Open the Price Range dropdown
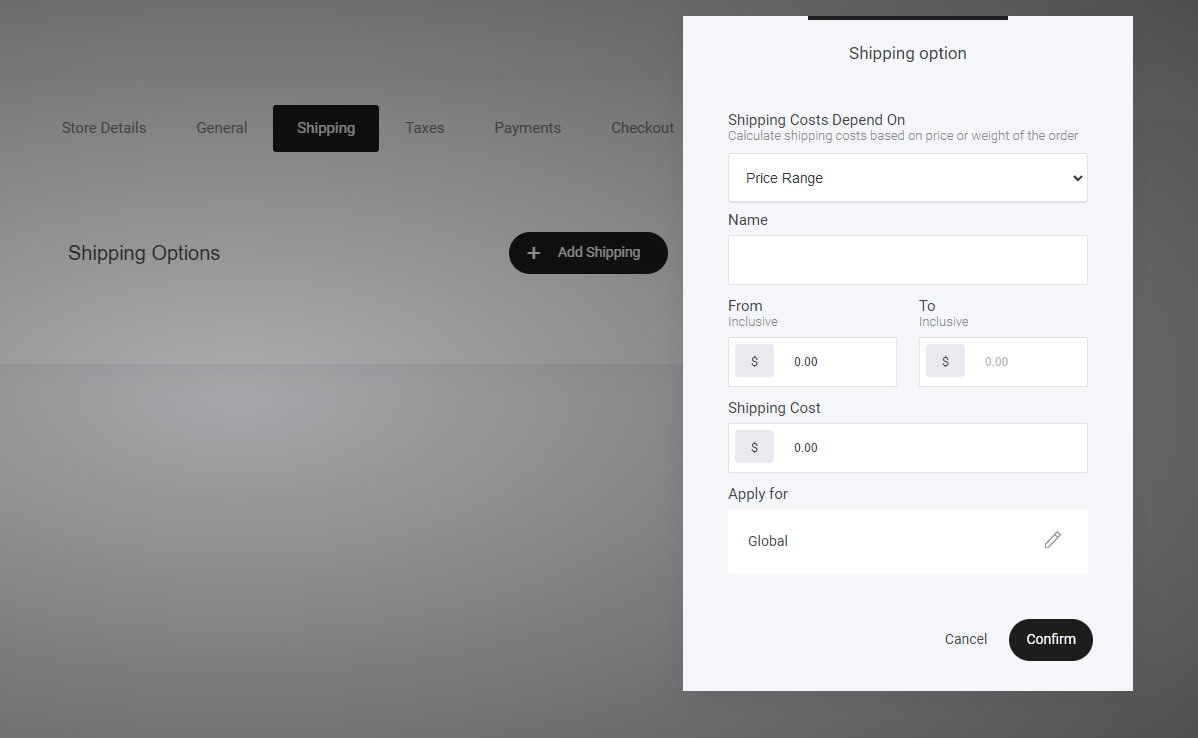1198x738 pixels. tap(907, 178)
